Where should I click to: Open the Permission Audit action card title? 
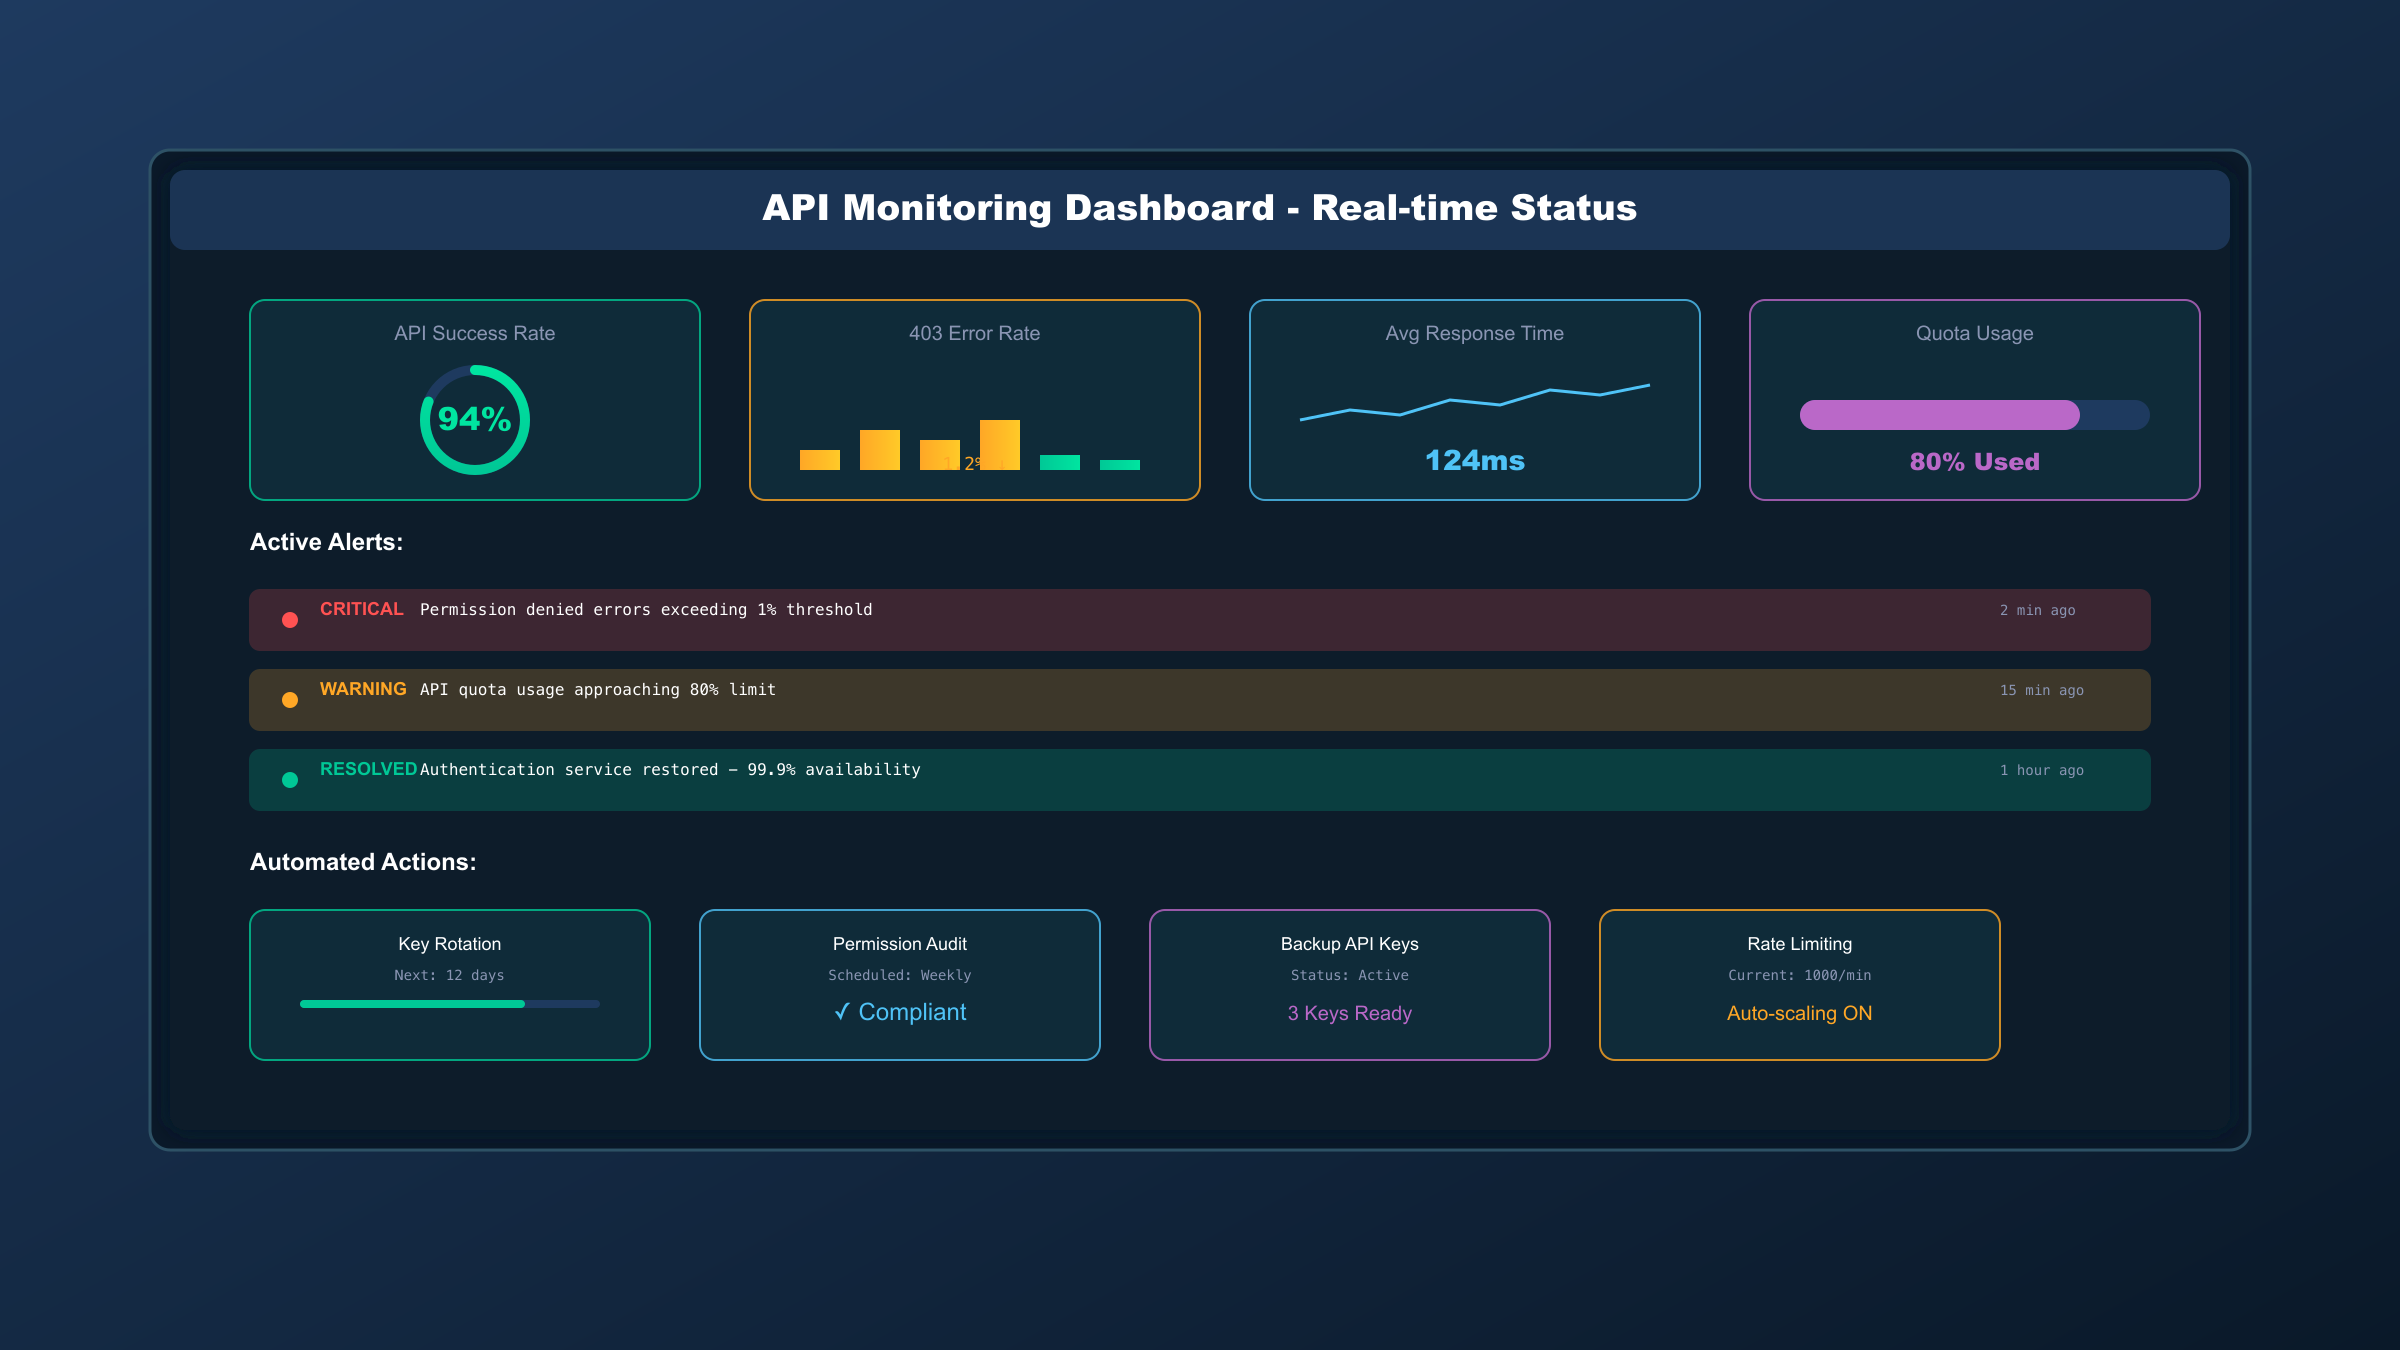coord(900,944)
